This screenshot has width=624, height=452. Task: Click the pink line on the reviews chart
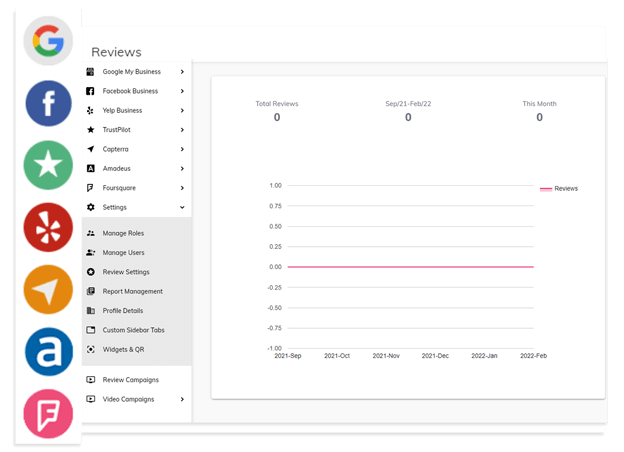(x=410, y=267)
